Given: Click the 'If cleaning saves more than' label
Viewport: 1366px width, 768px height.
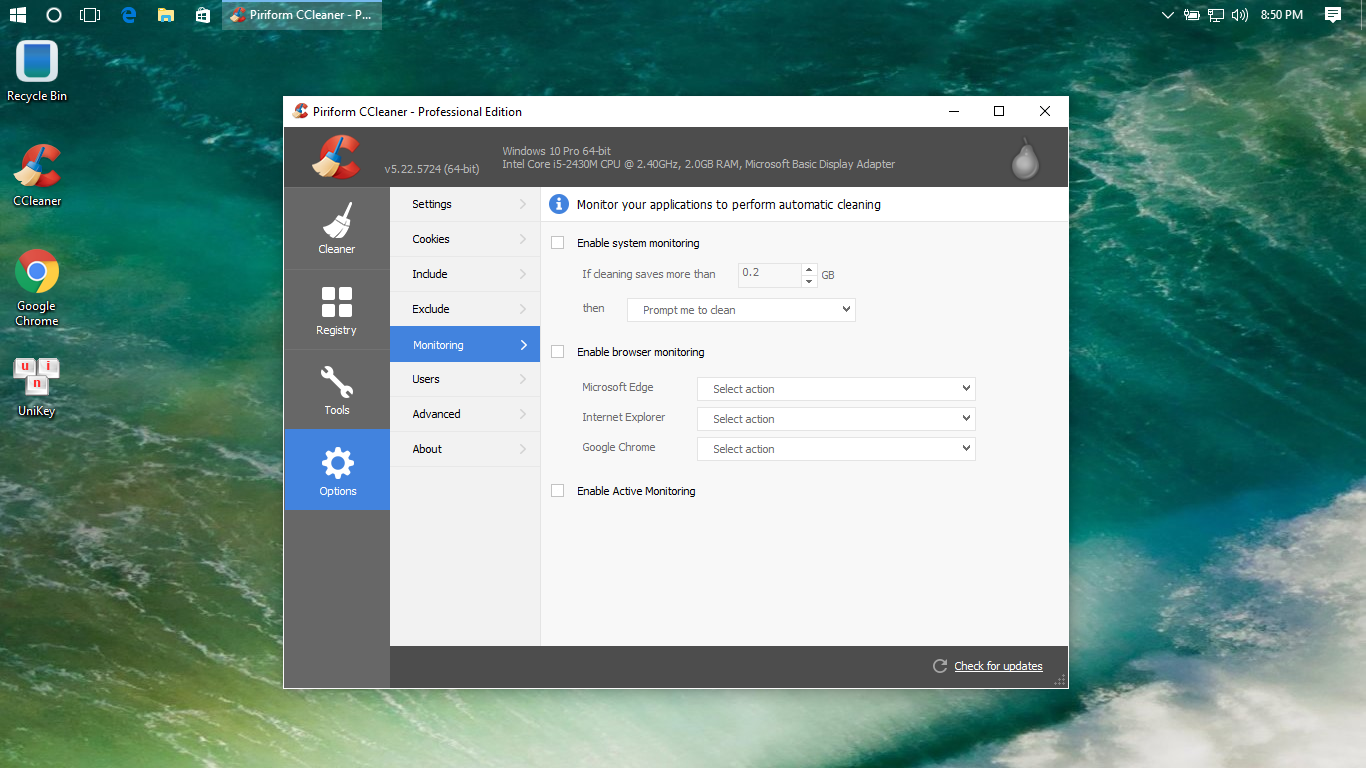Looking at the screenshot, I should (x=649, y=274).
